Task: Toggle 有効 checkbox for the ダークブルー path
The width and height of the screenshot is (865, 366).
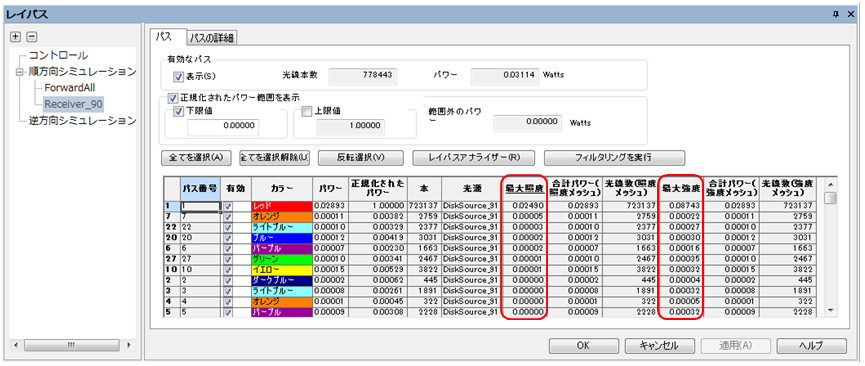Action: coord(228,280)
